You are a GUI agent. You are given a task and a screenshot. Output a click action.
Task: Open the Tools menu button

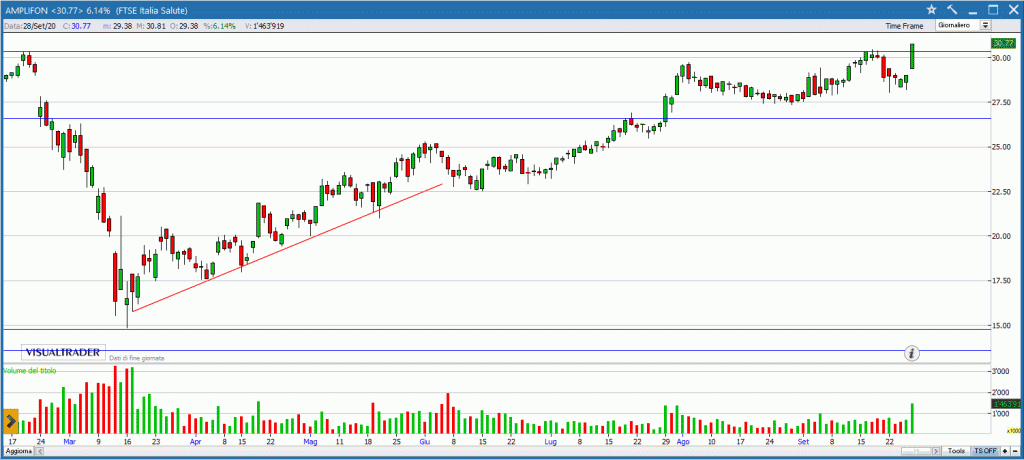[957, 452]
